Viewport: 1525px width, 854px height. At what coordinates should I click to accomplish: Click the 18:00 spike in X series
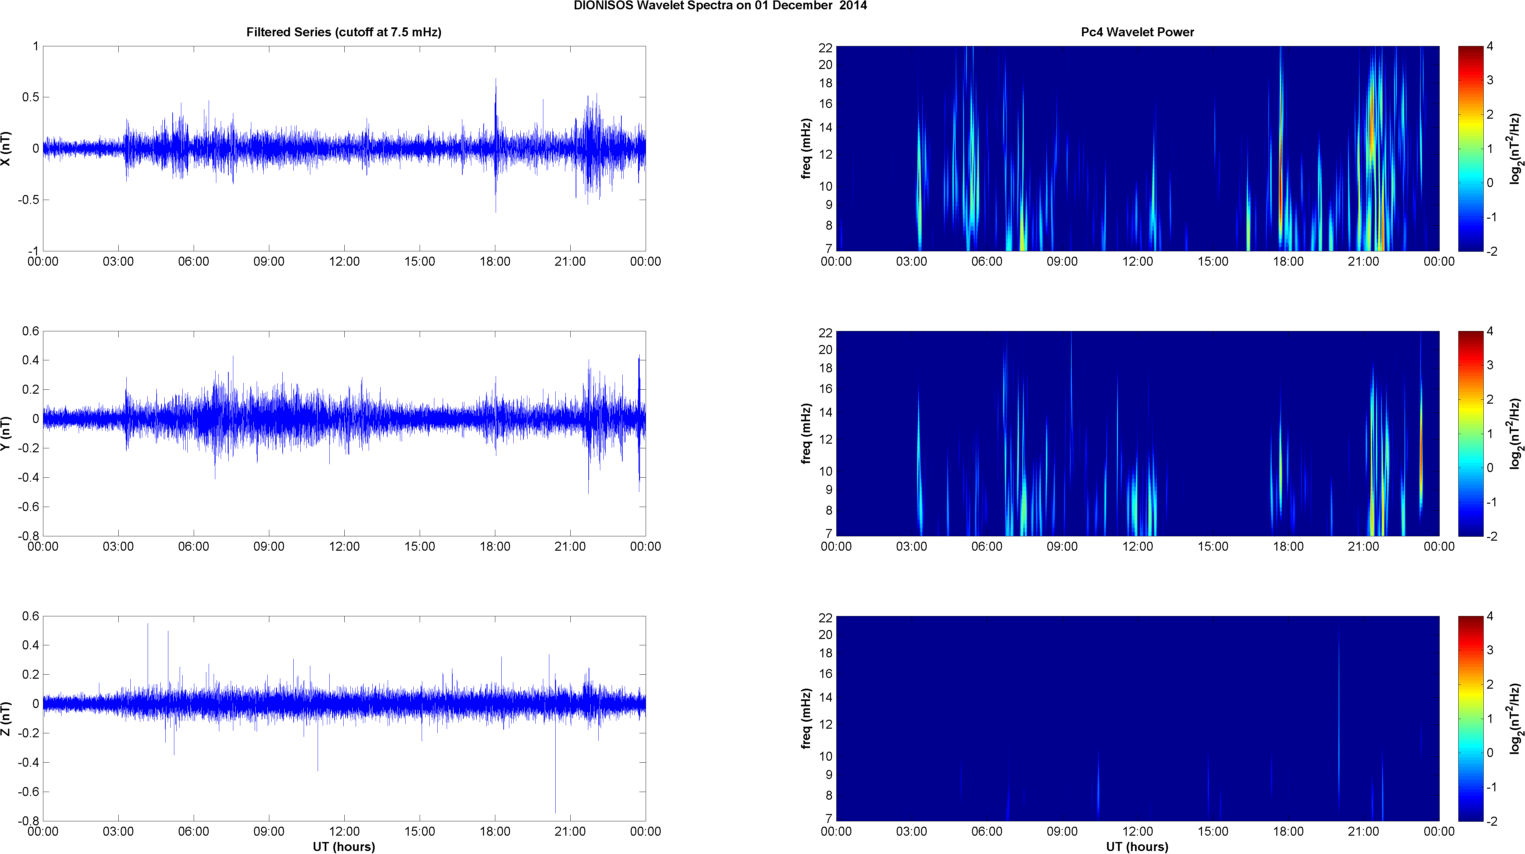495,145
